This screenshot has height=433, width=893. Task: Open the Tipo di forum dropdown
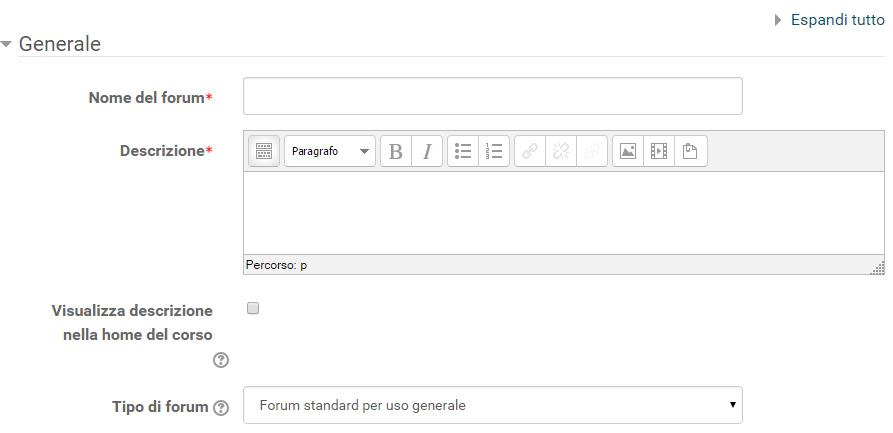point(493,405)
